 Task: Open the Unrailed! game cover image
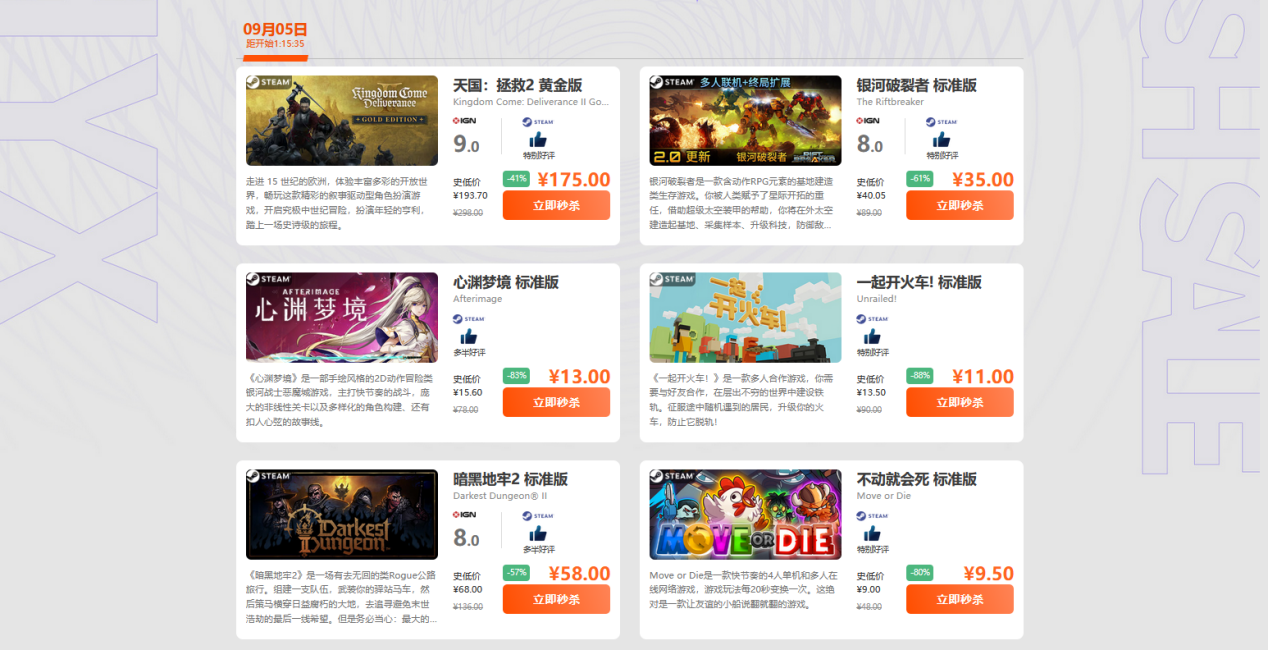coord(745,317)
